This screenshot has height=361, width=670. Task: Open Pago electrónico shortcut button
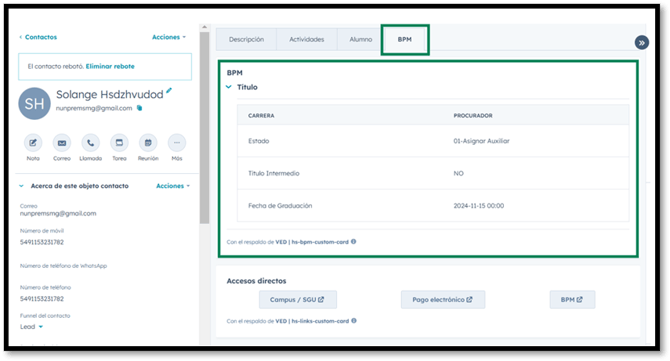point(443,299)
